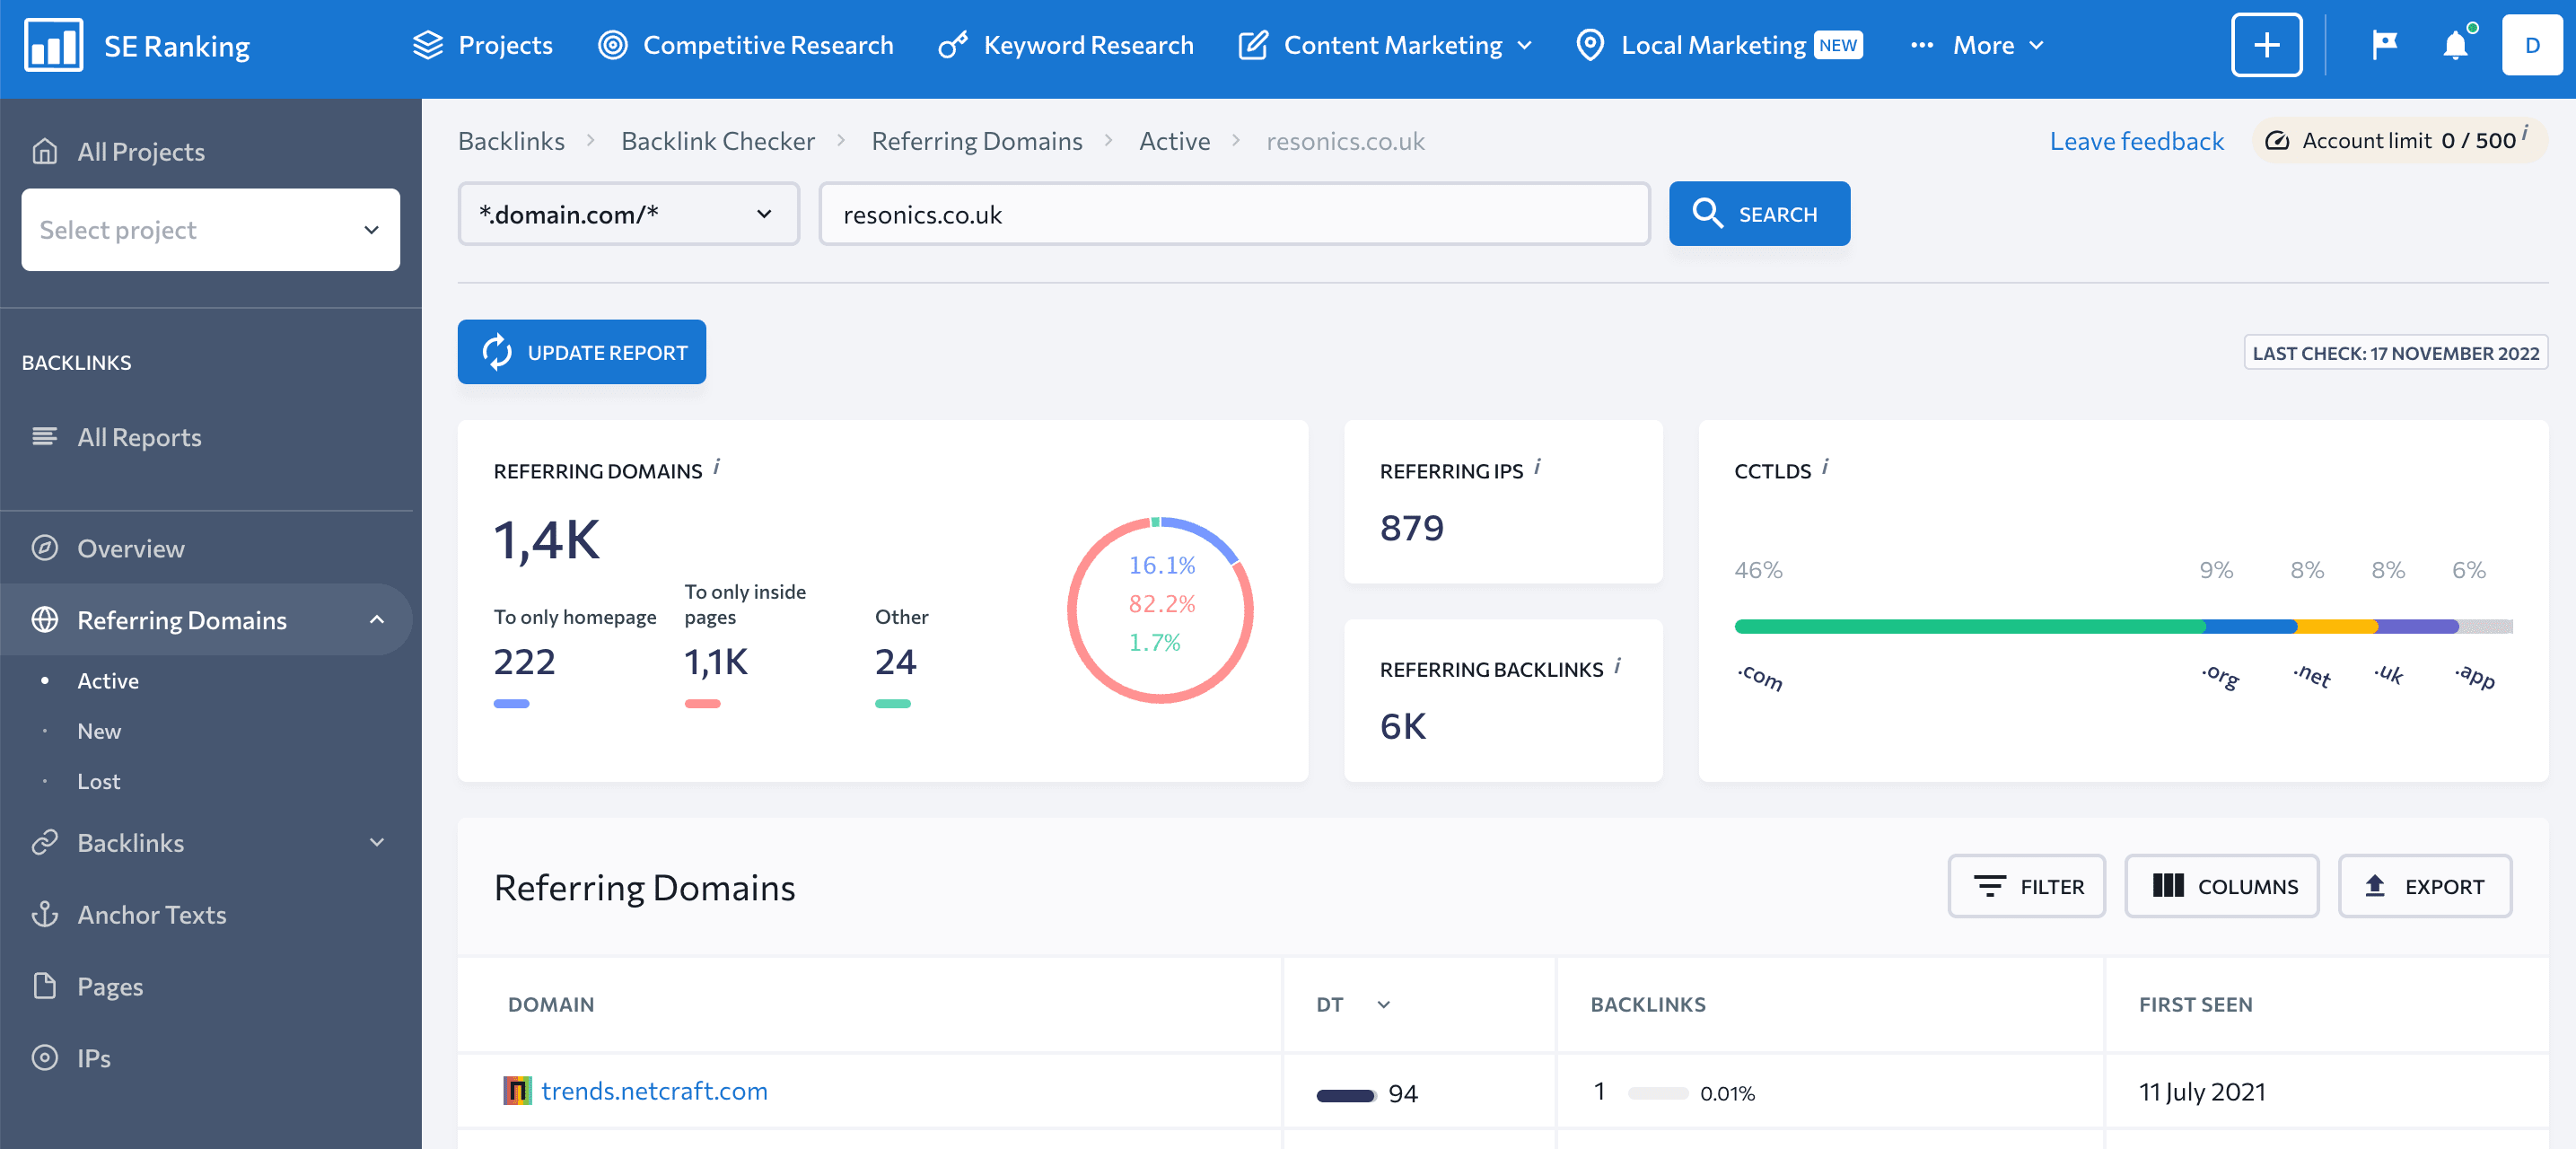Viewport: 2576px width, 1149px height.
Task: Open Local Marketing in top navigation
Action: point(1718,45)
